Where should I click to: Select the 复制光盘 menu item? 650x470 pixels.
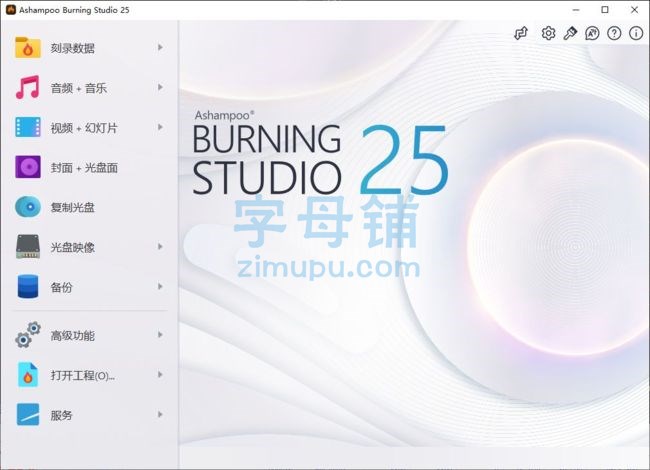click(x=89, y=207)
